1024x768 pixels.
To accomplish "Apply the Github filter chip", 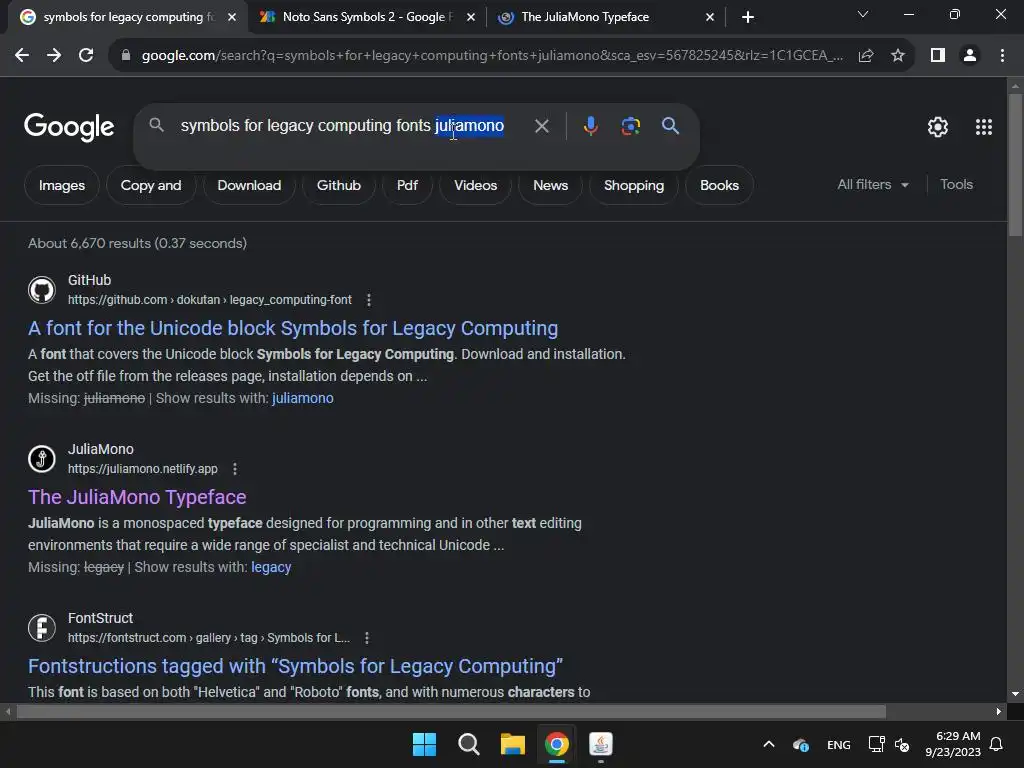I will [339, 185].
